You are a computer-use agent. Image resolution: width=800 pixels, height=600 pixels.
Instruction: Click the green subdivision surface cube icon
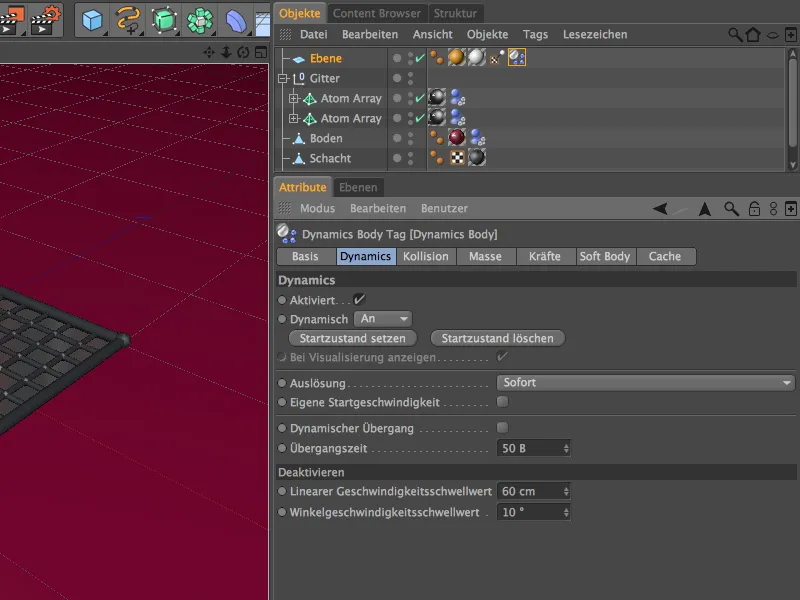(x=164, y=20)
